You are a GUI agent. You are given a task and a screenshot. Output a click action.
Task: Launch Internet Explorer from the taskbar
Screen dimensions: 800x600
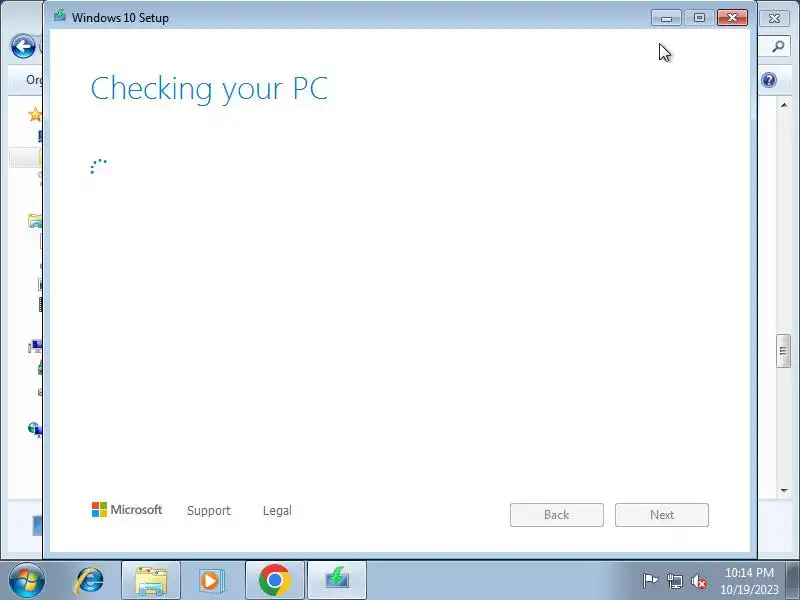point(90,581)
